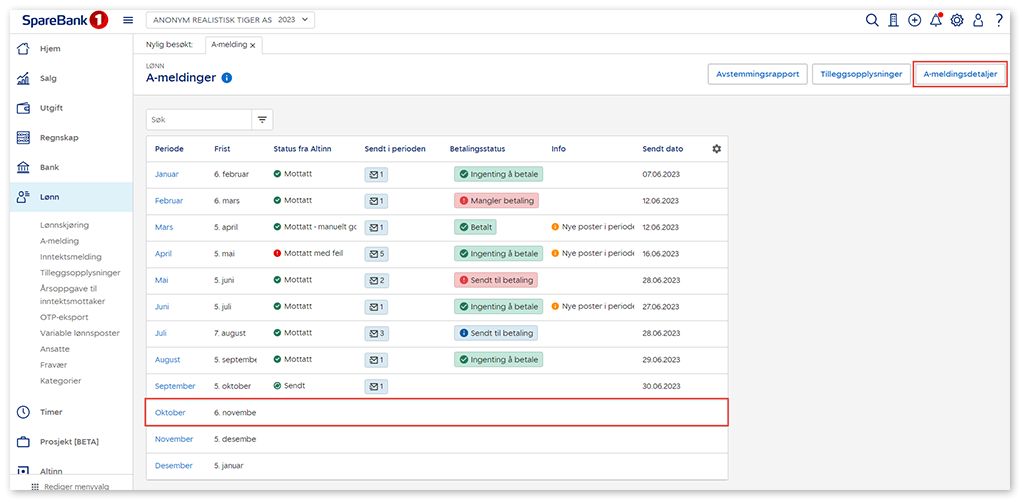Open the filter icon next to search

point(262,119)
